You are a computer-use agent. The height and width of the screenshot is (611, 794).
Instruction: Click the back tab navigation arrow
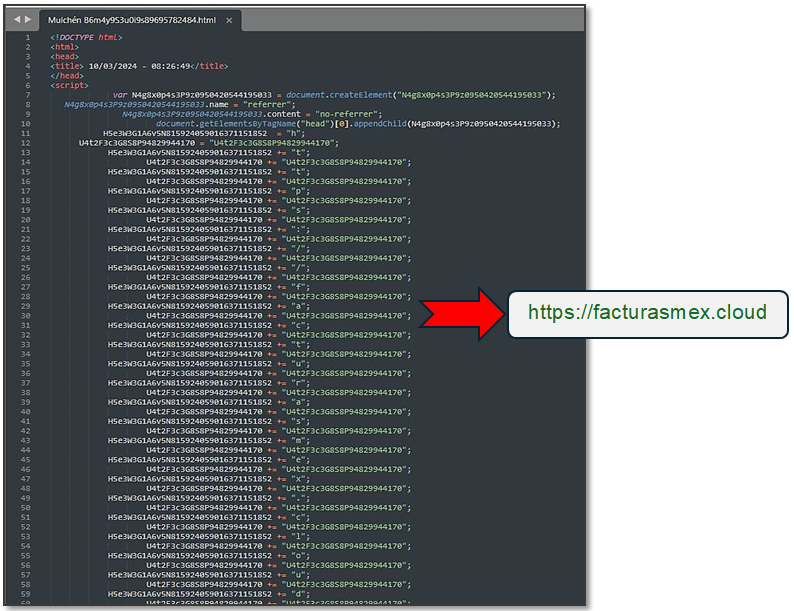[17, 19]
